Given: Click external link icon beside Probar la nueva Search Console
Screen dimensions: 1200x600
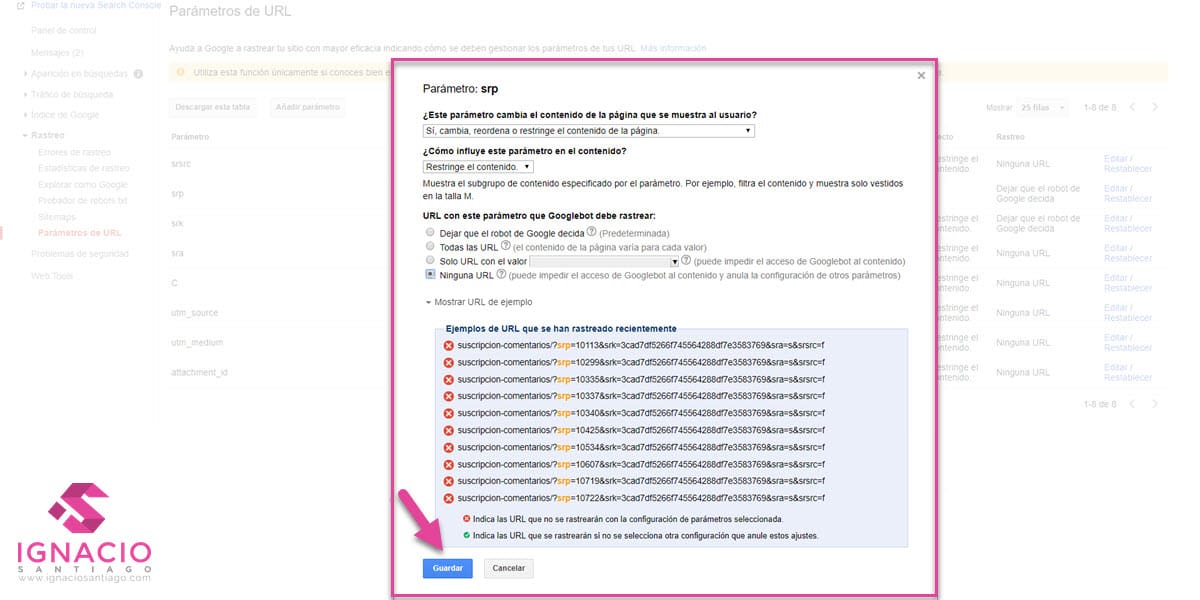Looking at the screenshot, I should coord(21,7).
